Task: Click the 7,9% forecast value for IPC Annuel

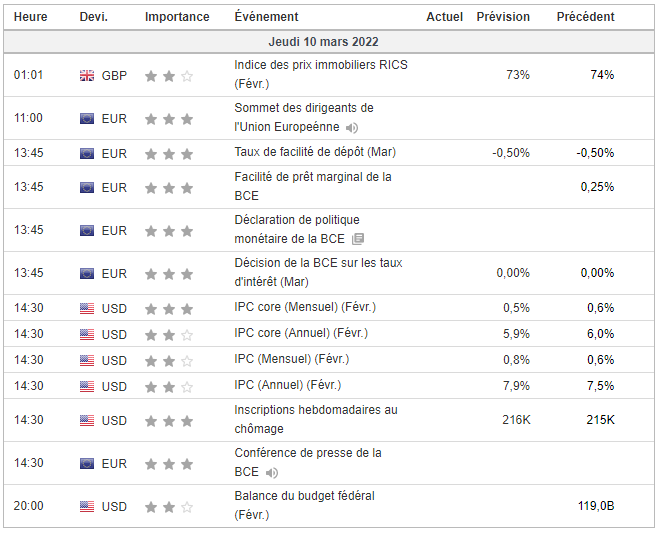Action: [x=516, y=386]
